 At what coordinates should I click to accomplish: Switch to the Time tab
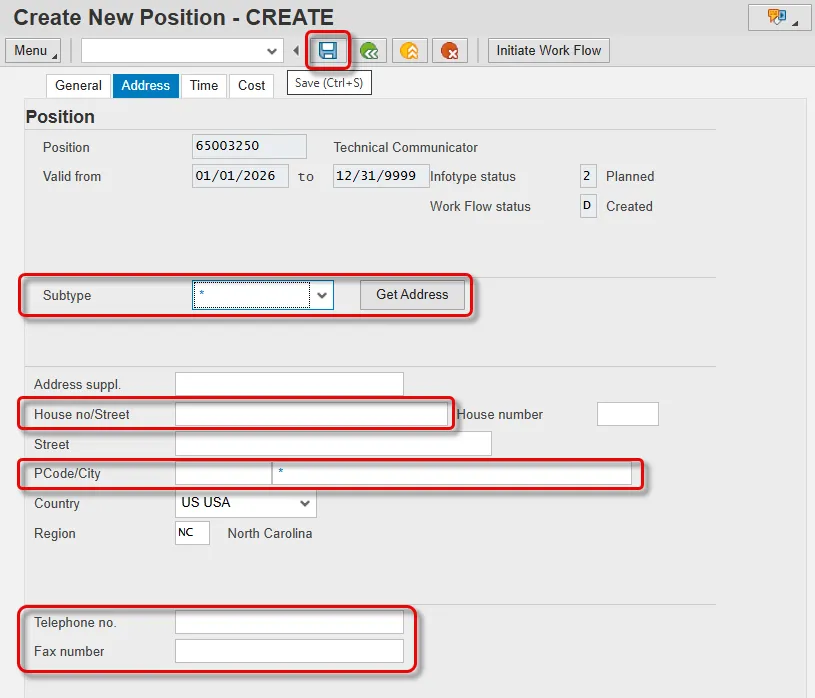(x=204, y=86)
